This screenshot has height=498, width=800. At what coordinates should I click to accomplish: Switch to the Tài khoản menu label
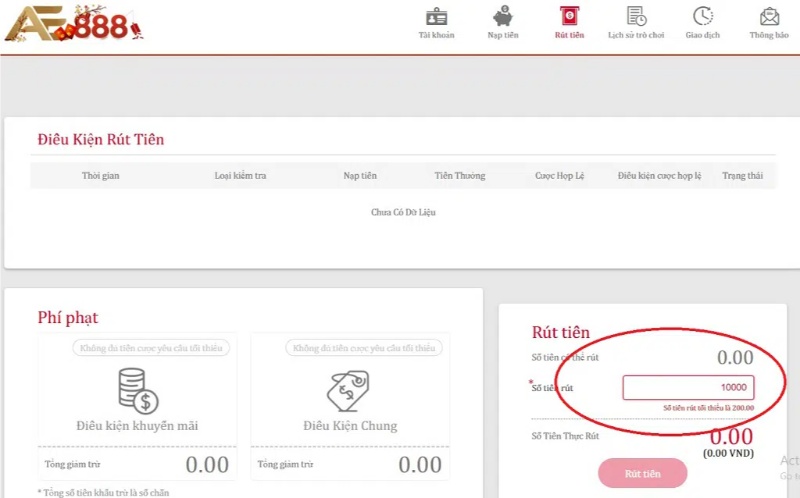(436, 36)
